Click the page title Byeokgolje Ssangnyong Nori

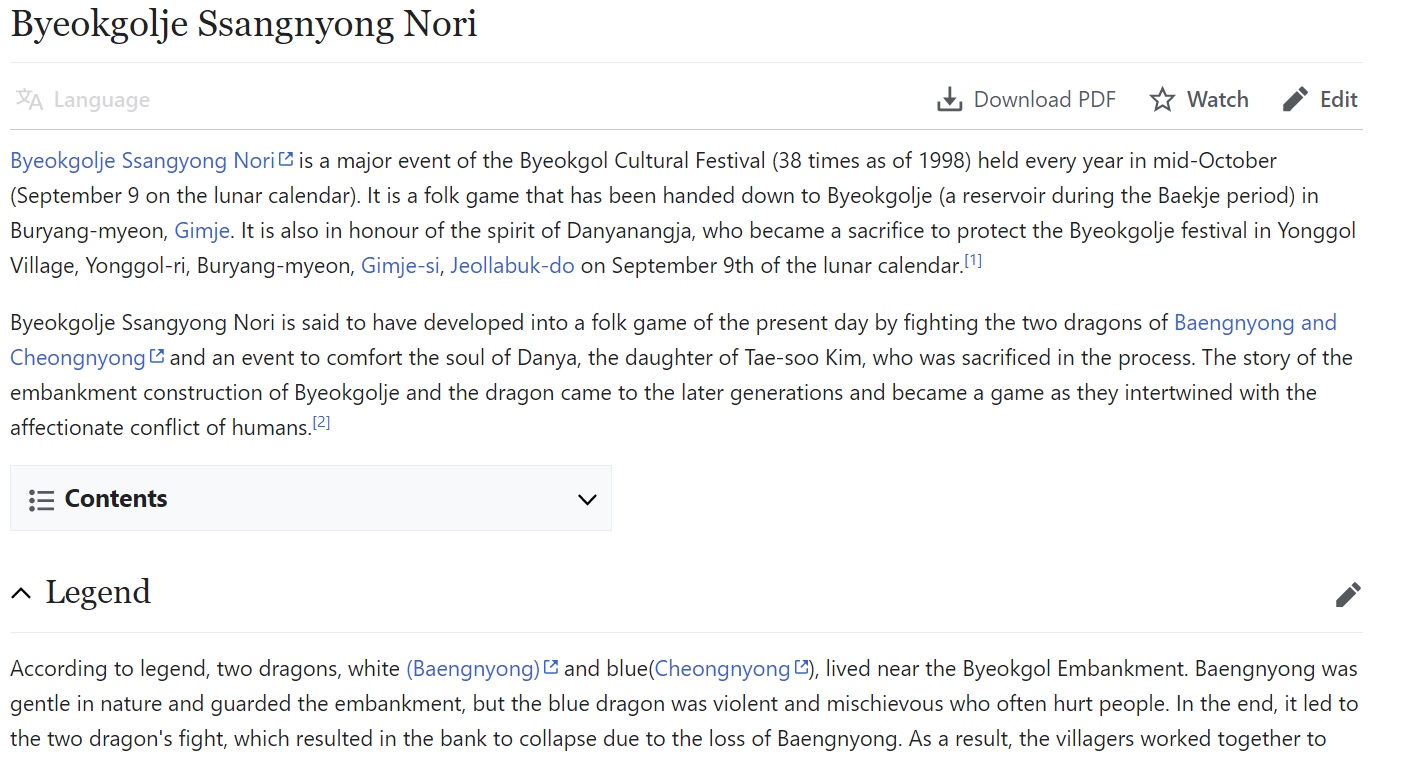pyautogui.click(x=244, y=24)
